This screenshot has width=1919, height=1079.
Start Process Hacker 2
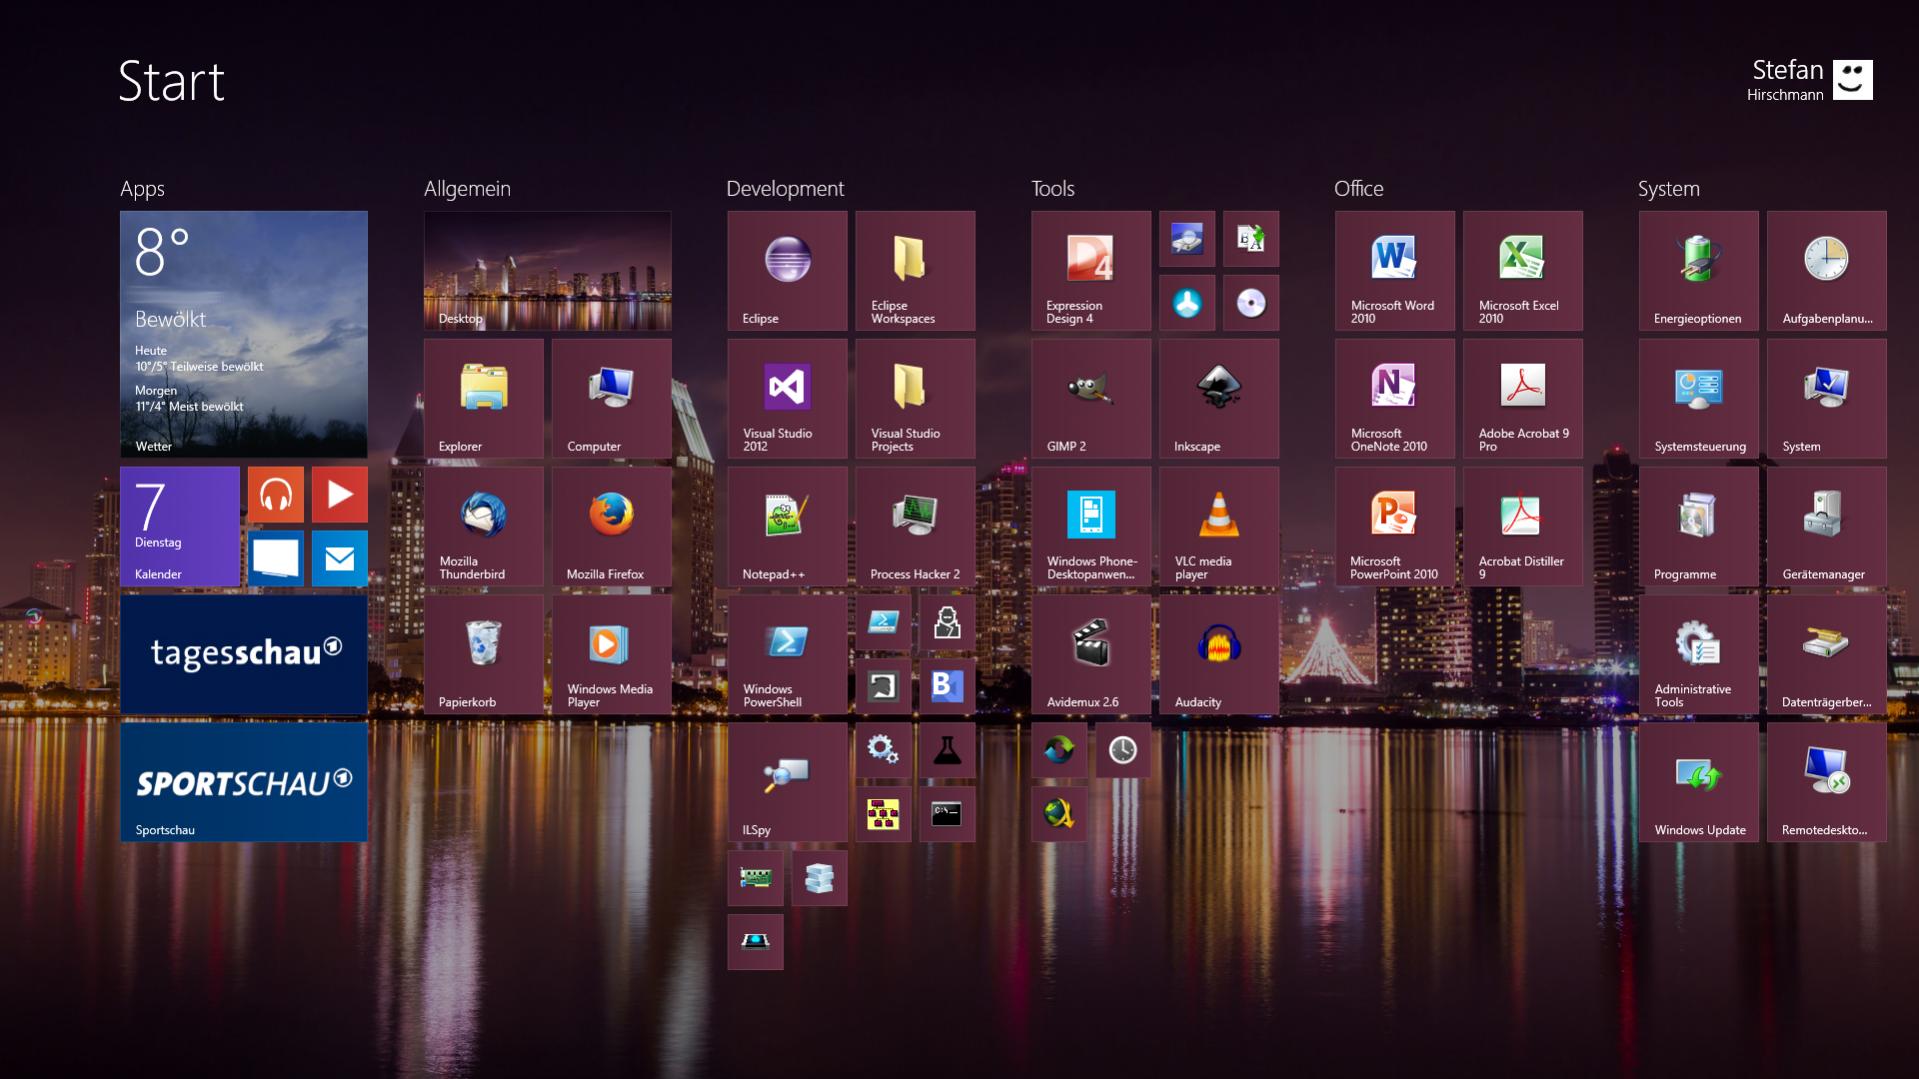click(915, 526)
